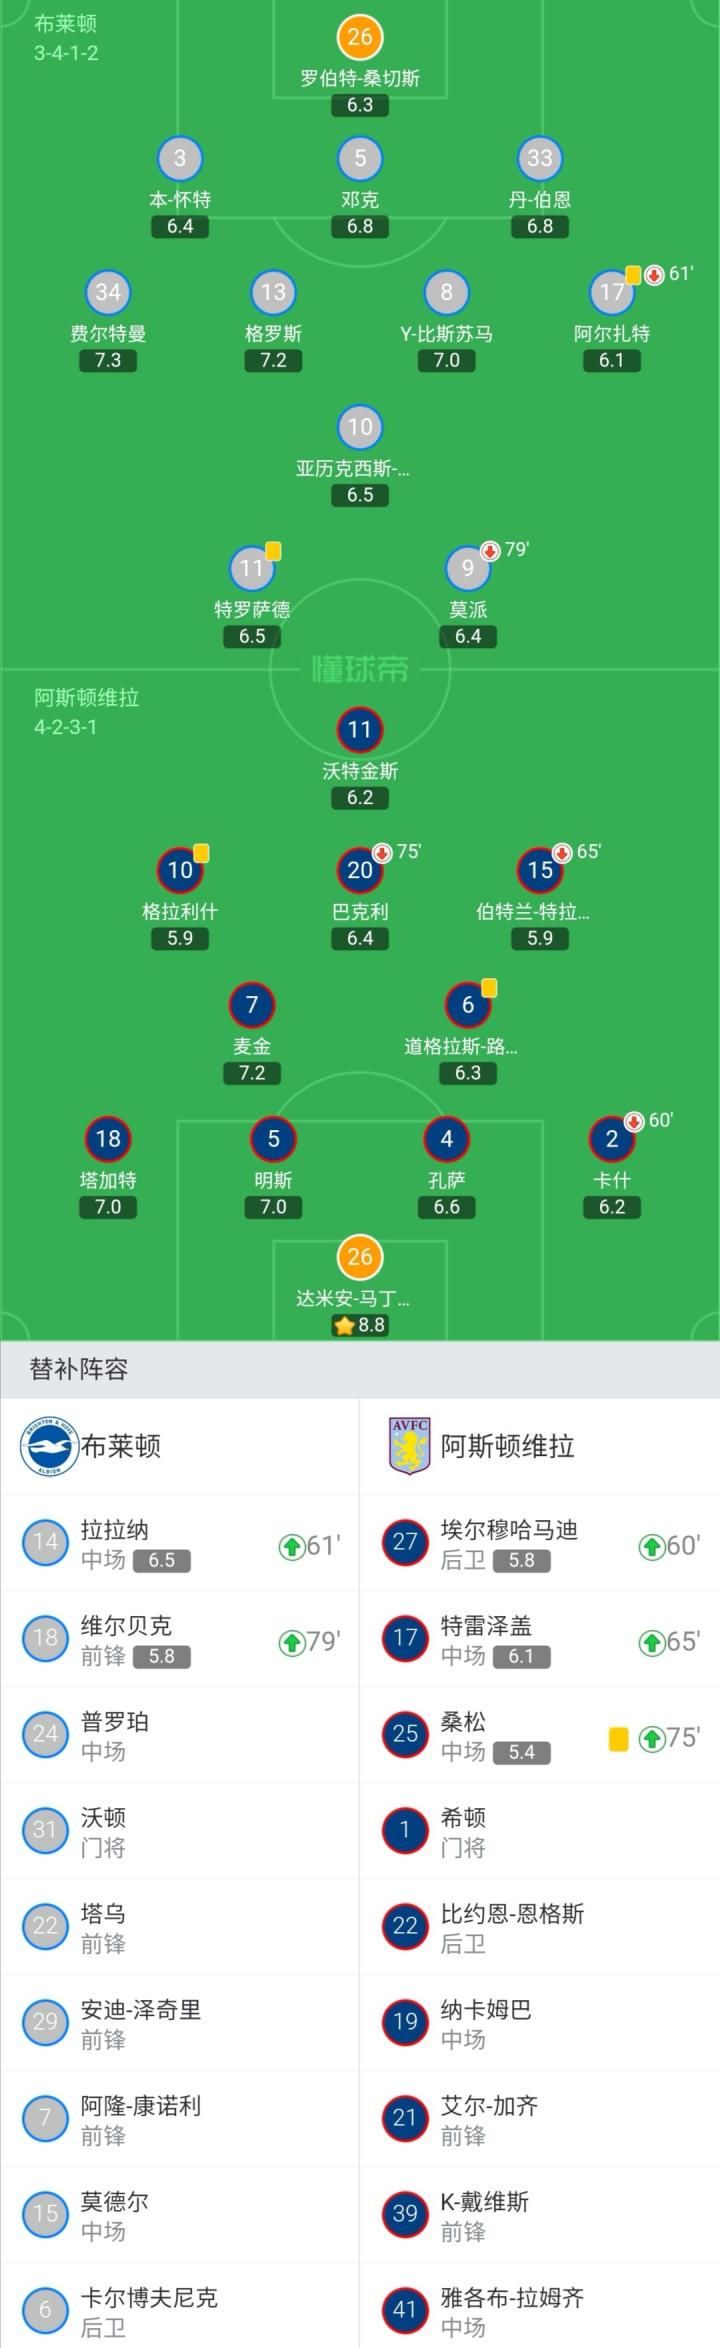Tap Brighton goalkeeper number 26 icon
This screenshot has height=2348, width=720.
[360, 37]
